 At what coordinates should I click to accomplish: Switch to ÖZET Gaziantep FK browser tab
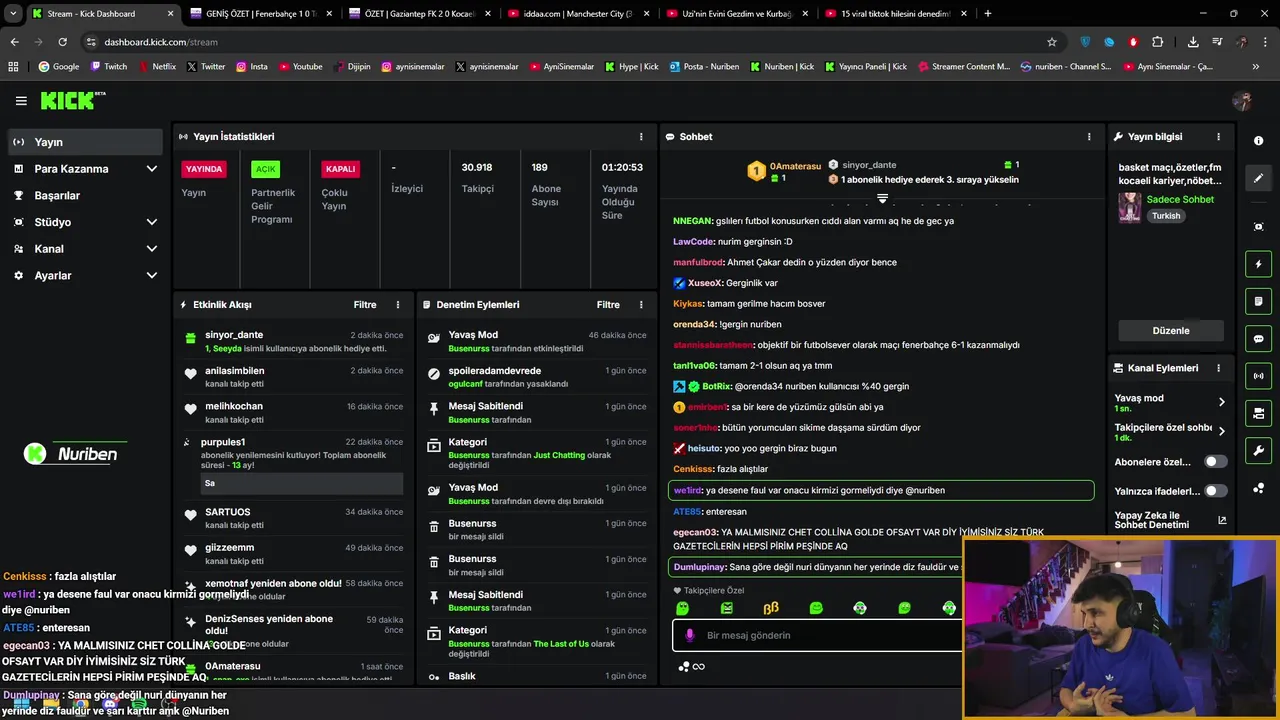[x=418, y=14]
